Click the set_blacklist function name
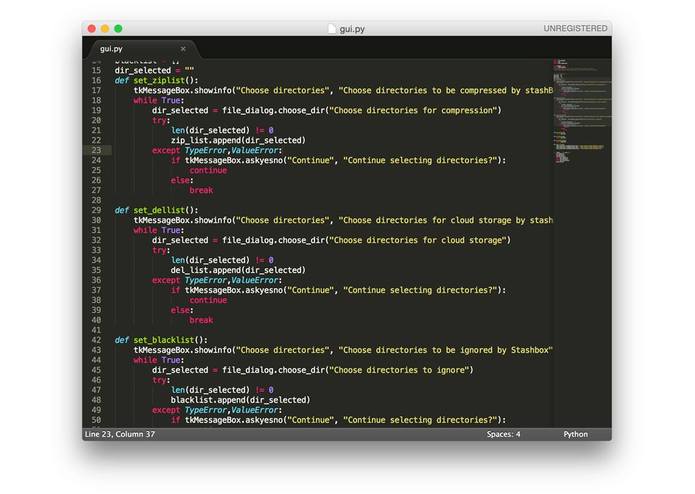This screenshot has height=494, width=695. [x=164, y=340]
